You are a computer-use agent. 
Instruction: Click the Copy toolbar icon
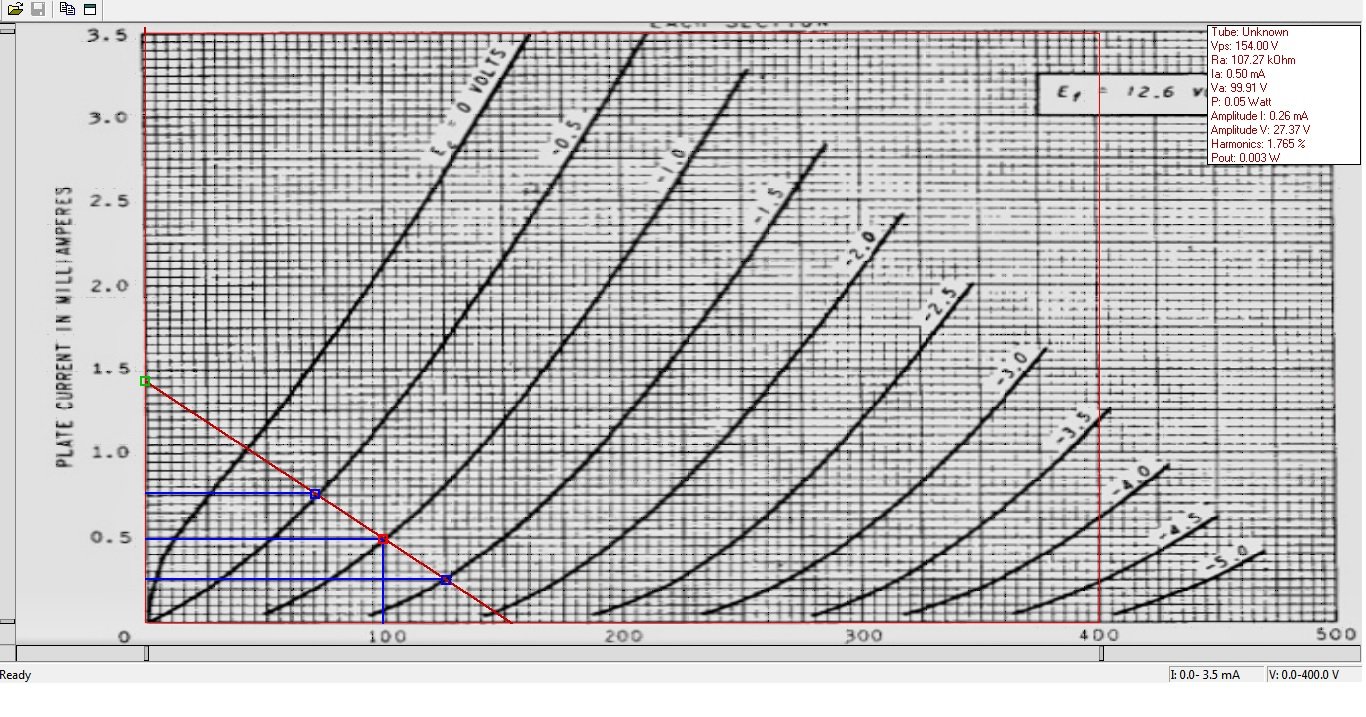(67, 9)
